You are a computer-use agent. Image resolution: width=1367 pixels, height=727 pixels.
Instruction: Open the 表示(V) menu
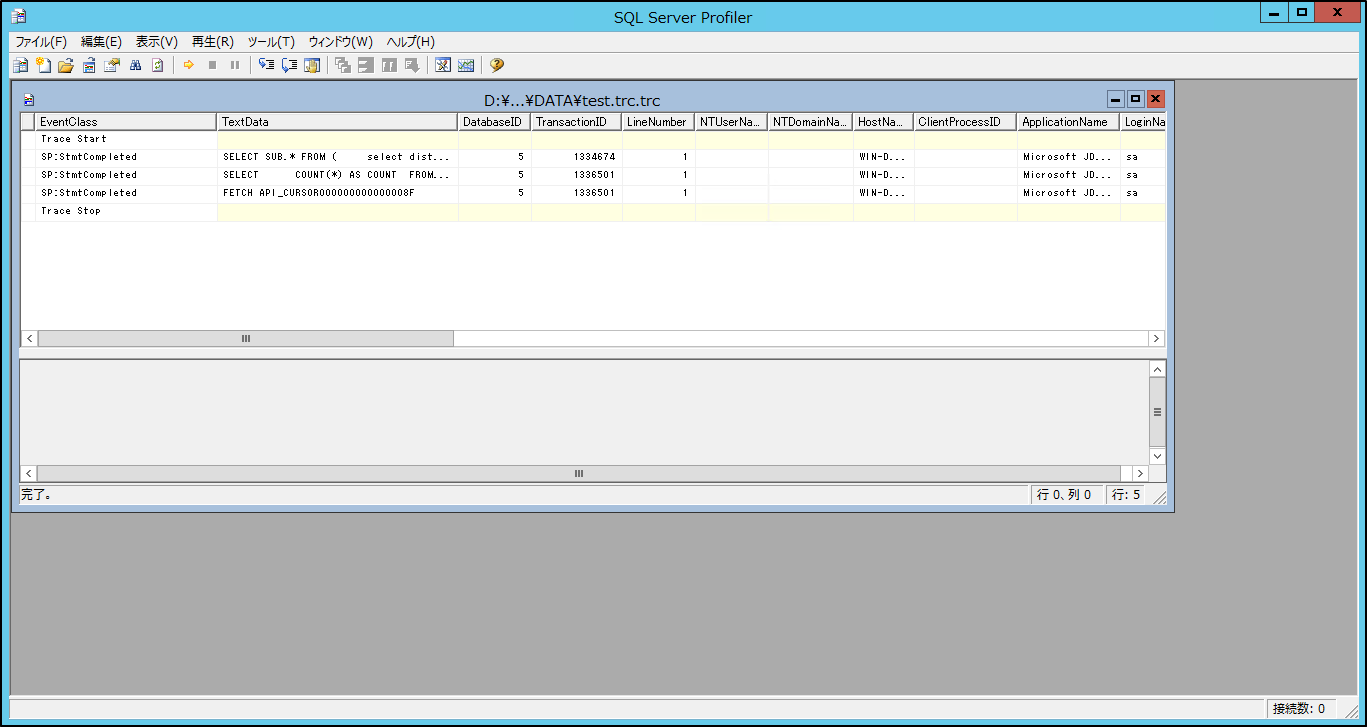pos(157,42)
